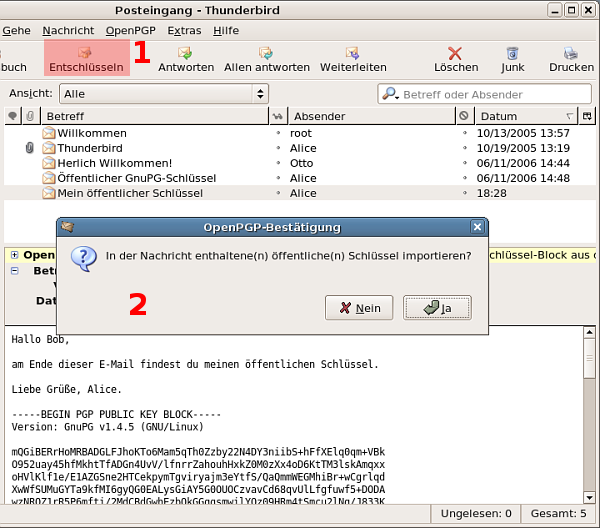Click date 06/11/2006 14:48 cell
This screenshot has height=528, width=600.
[523, 178]
